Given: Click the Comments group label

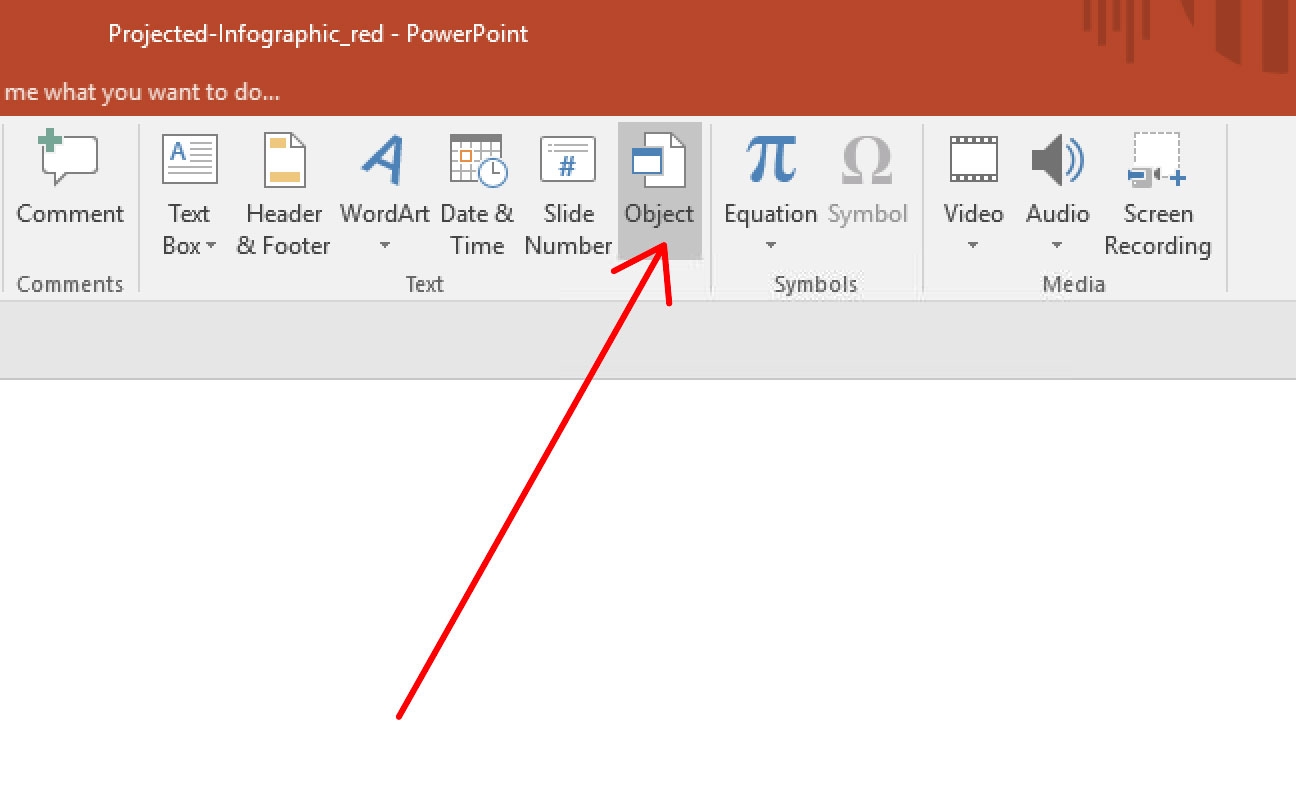Looking at the screenshot, I should 70,283.
